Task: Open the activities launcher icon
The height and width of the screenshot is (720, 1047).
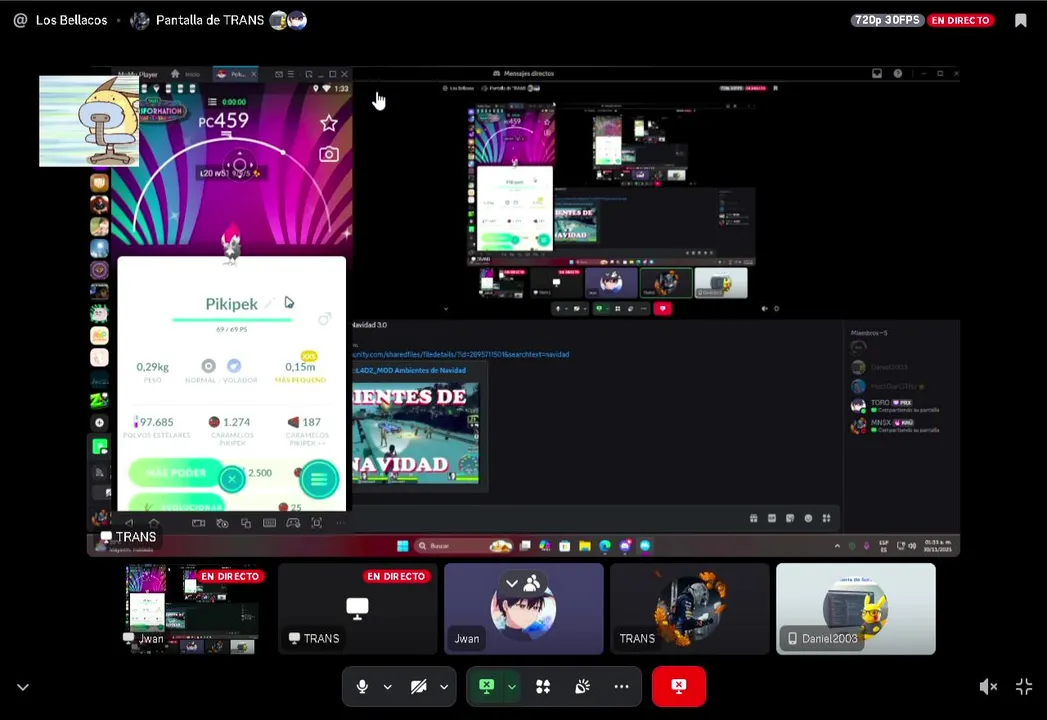Action: tap(543, 687)
